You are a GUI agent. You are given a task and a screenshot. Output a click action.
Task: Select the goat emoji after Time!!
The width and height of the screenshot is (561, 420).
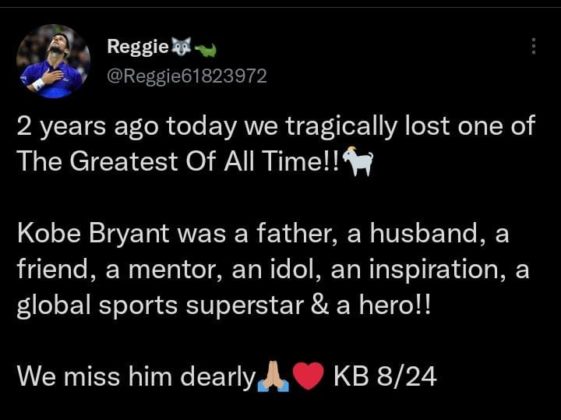tap(358, 161)
